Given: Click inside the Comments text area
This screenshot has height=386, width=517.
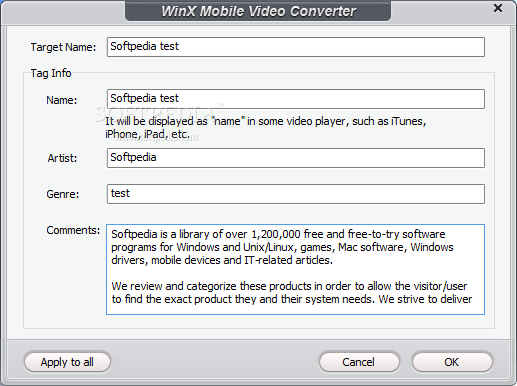Looking at the screenshot, I should coord(295,269).
